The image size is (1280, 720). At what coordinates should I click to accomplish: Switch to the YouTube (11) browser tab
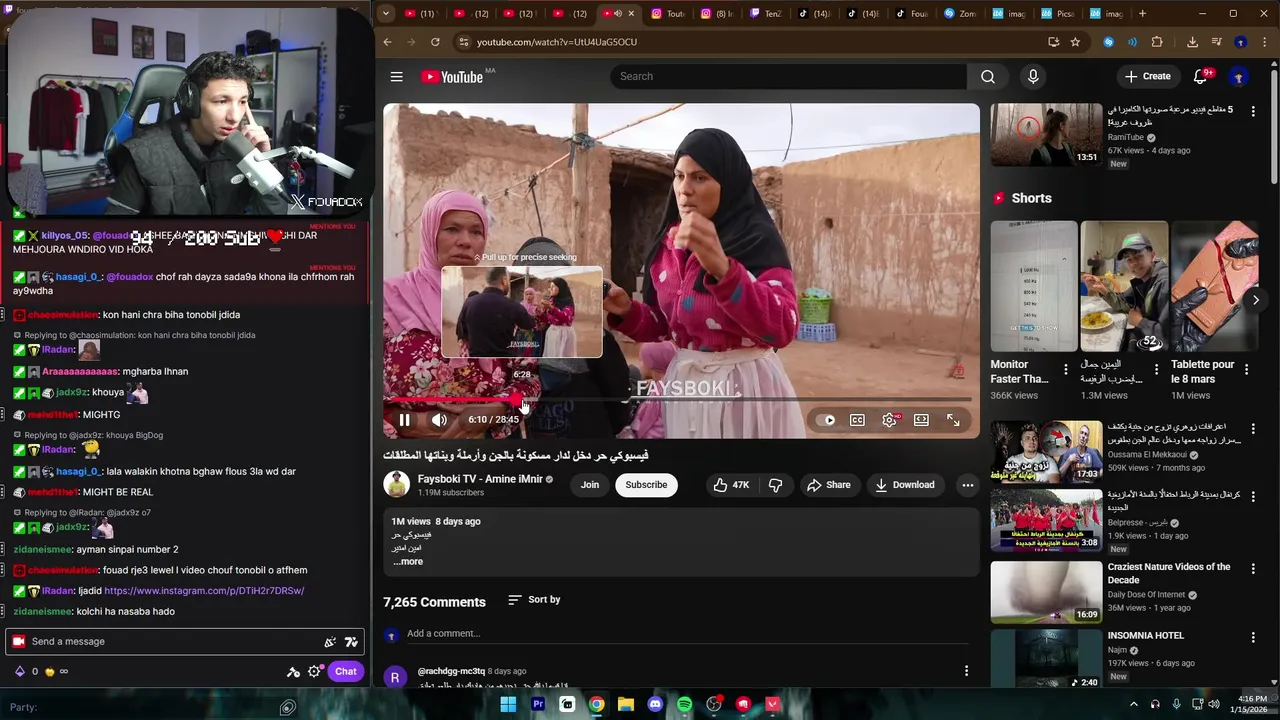coord(420,14)
